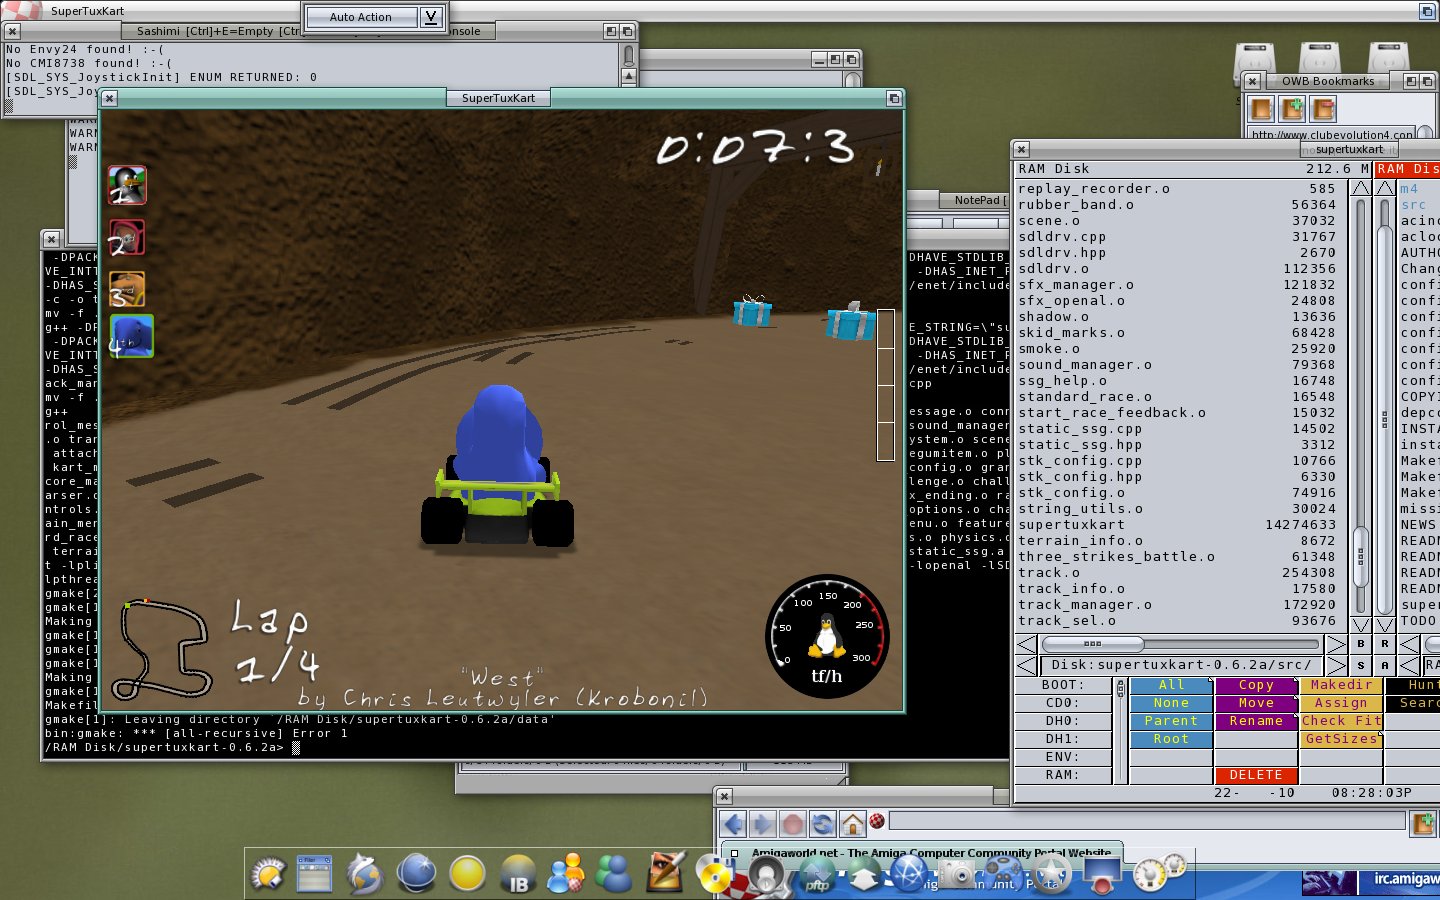The height and width of the screenshot is (900, 1440).
Task: Open the notepad-with-pen dock icon
Action: (665, 872)
